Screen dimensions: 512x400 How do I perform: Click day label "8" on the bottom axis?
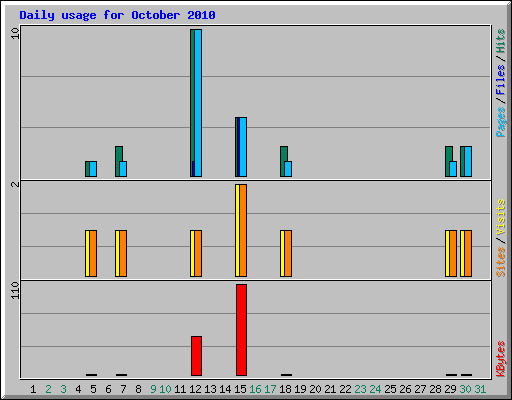coord(138,389)
